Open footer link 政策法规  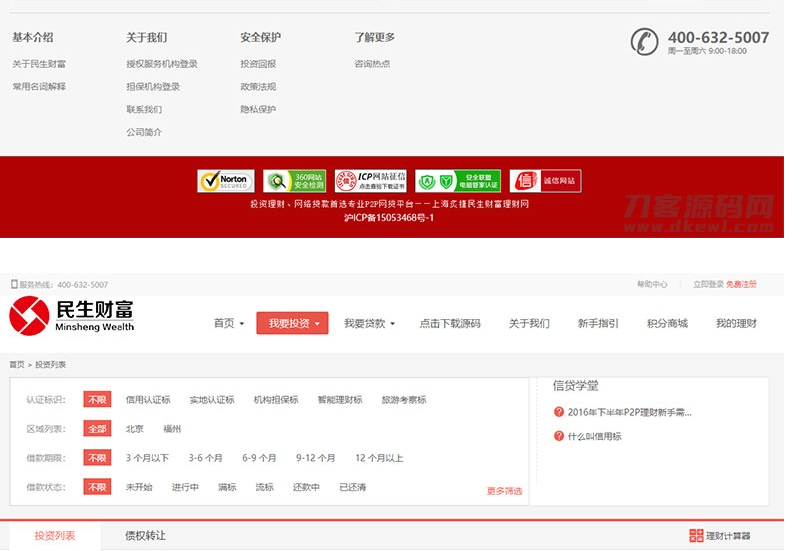(258, 86)
